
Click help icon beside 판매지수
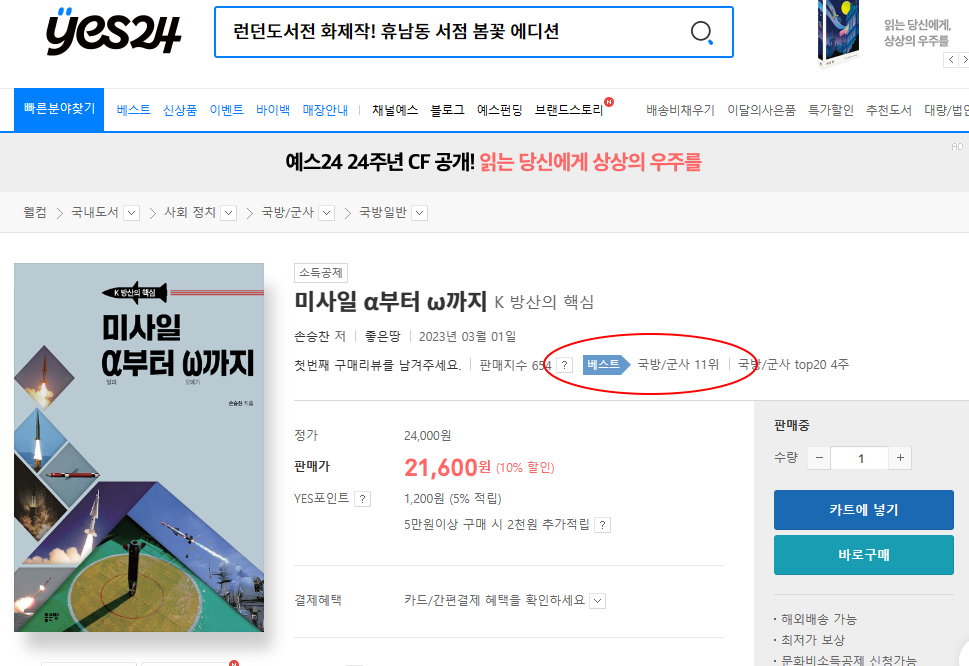[x=564, y=365]
